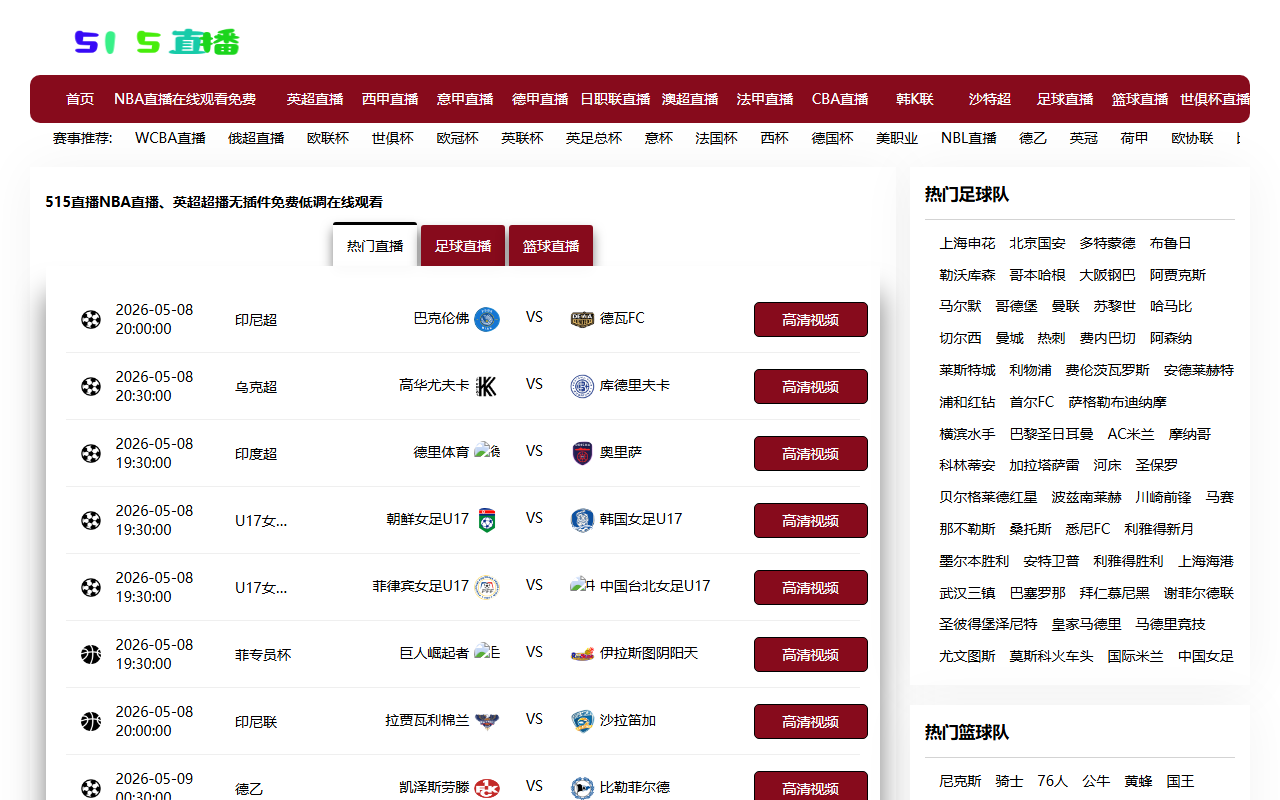Image resolution: width=1280 pixels, height=800 pixels.
Task: Click the 奥里萨 team badge
Action: pyautogui.click(x=582, y=453)
